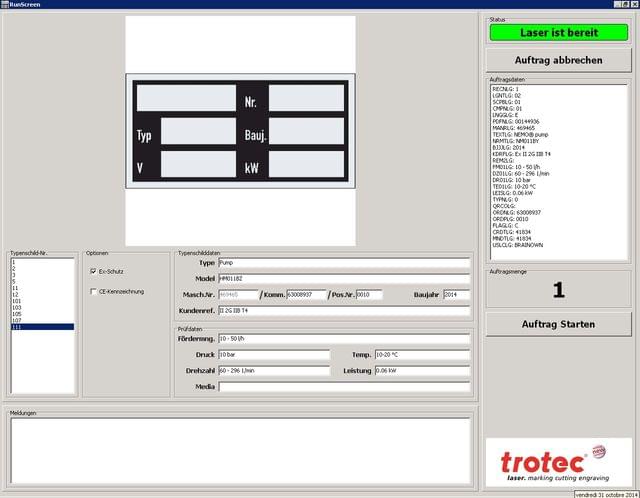Focus the Druck field showing 10 bar
Image resolution: width=640 pixels, height=498 pixels.
click(x=273, y=355)
